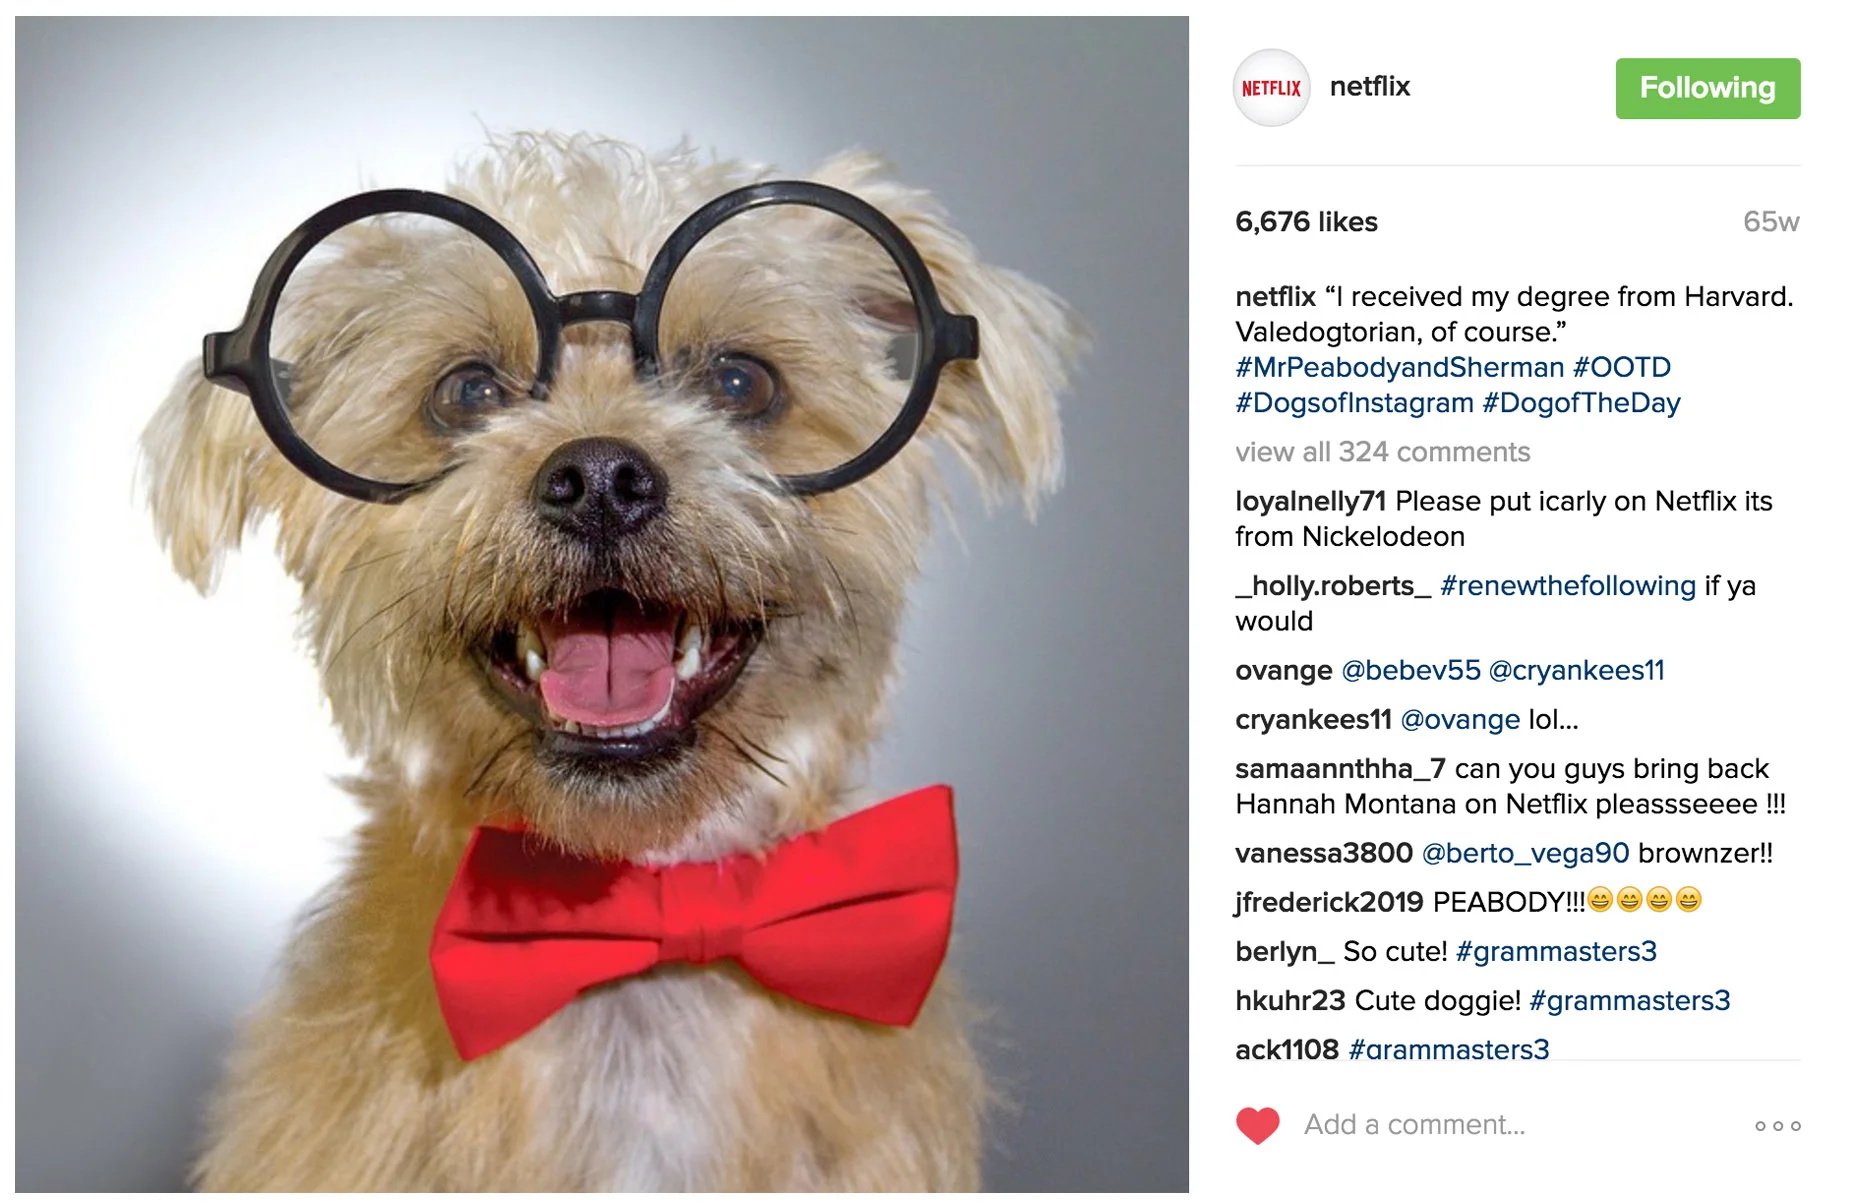Click the #MrPeabodyandSherman hashtag
Screen dimensions: 1876x1203
click(1399, 367)
